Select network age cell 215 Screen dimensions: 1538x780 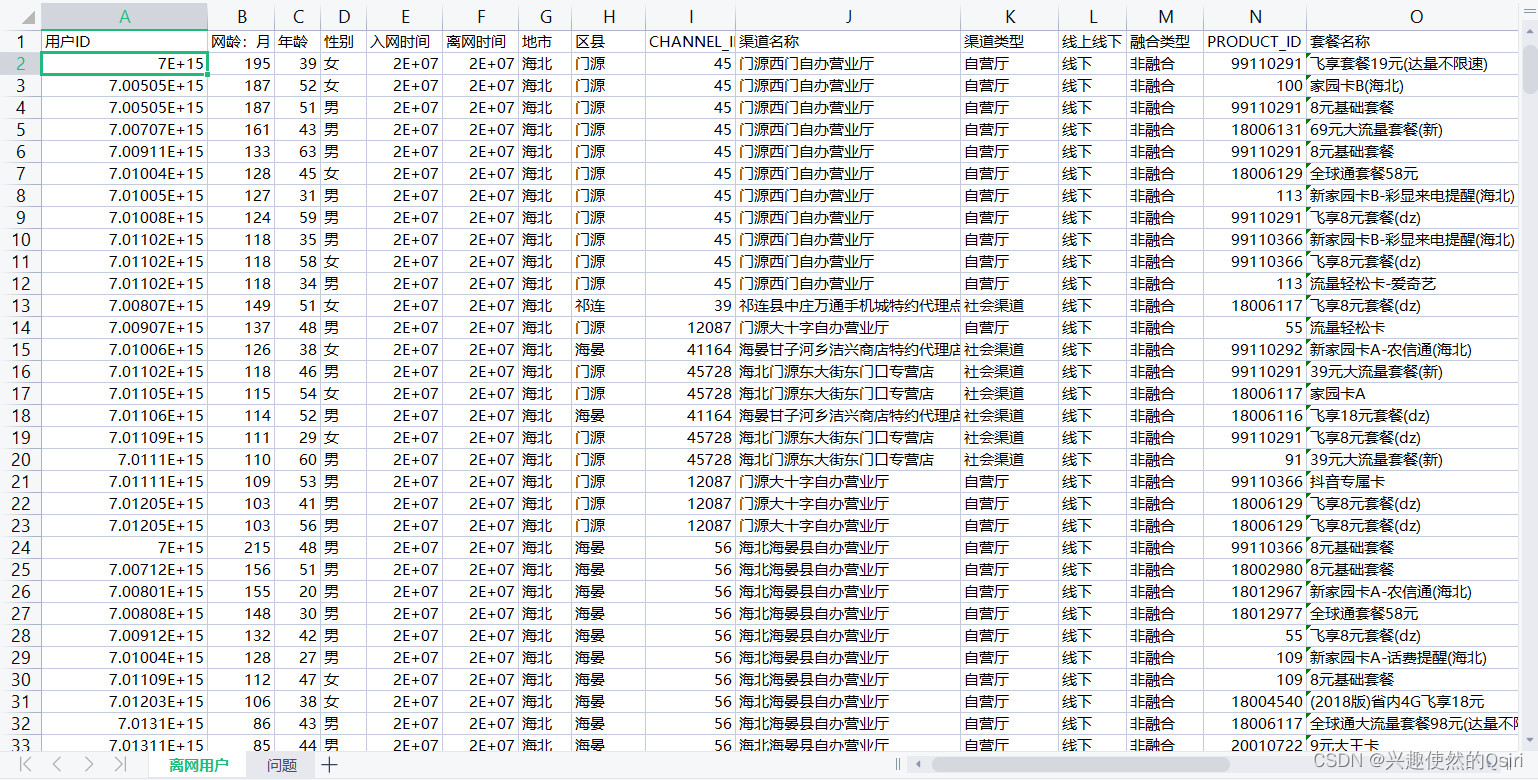[241, 548]
